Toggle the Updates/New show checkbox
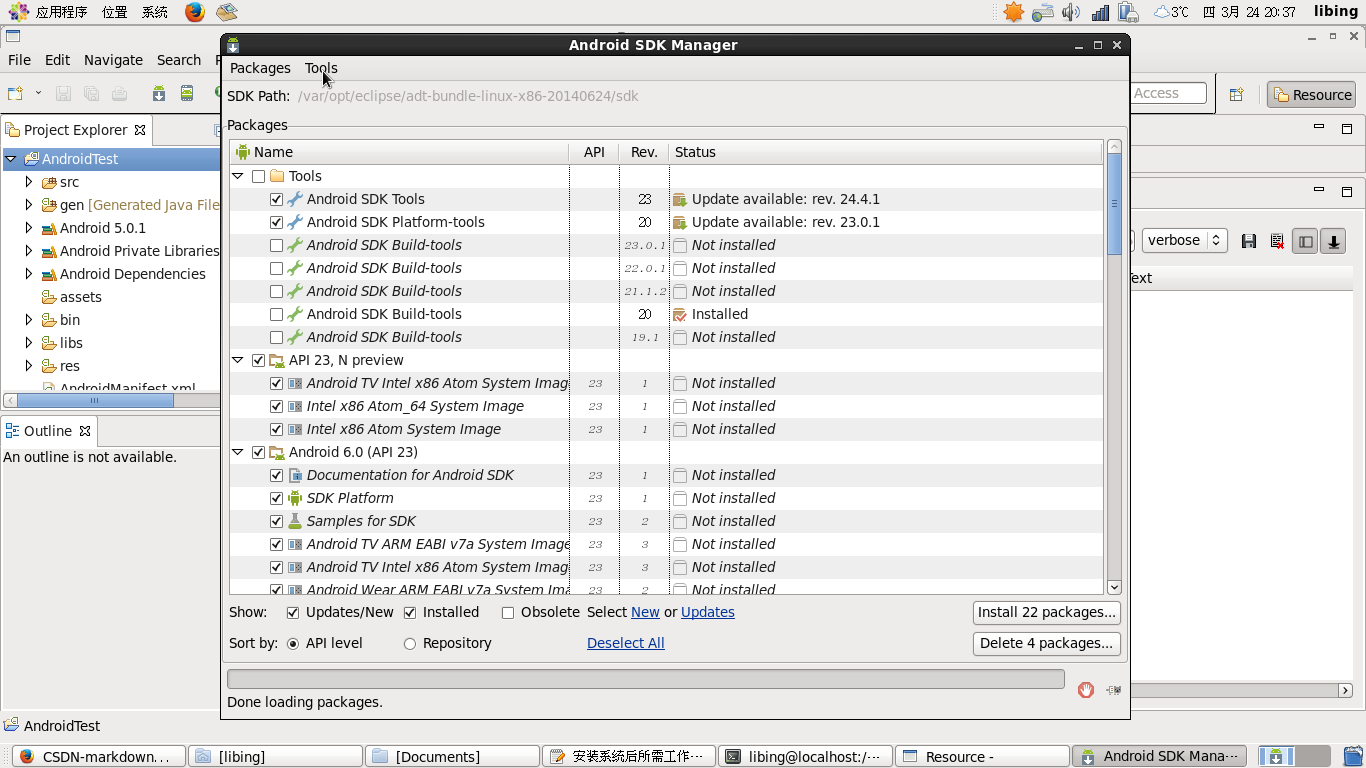The image size is (1366, 768). click(293, 612)
